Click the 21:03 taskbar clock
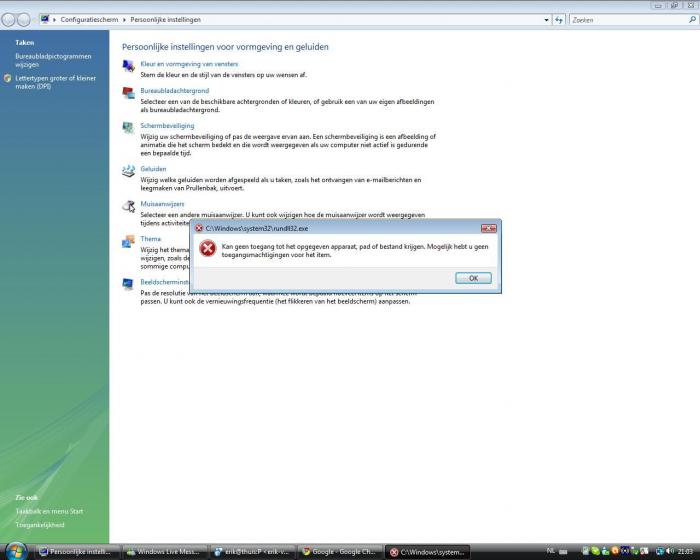Image resolution: width=700 pixels, height=560 pixels. pos(685,552)
